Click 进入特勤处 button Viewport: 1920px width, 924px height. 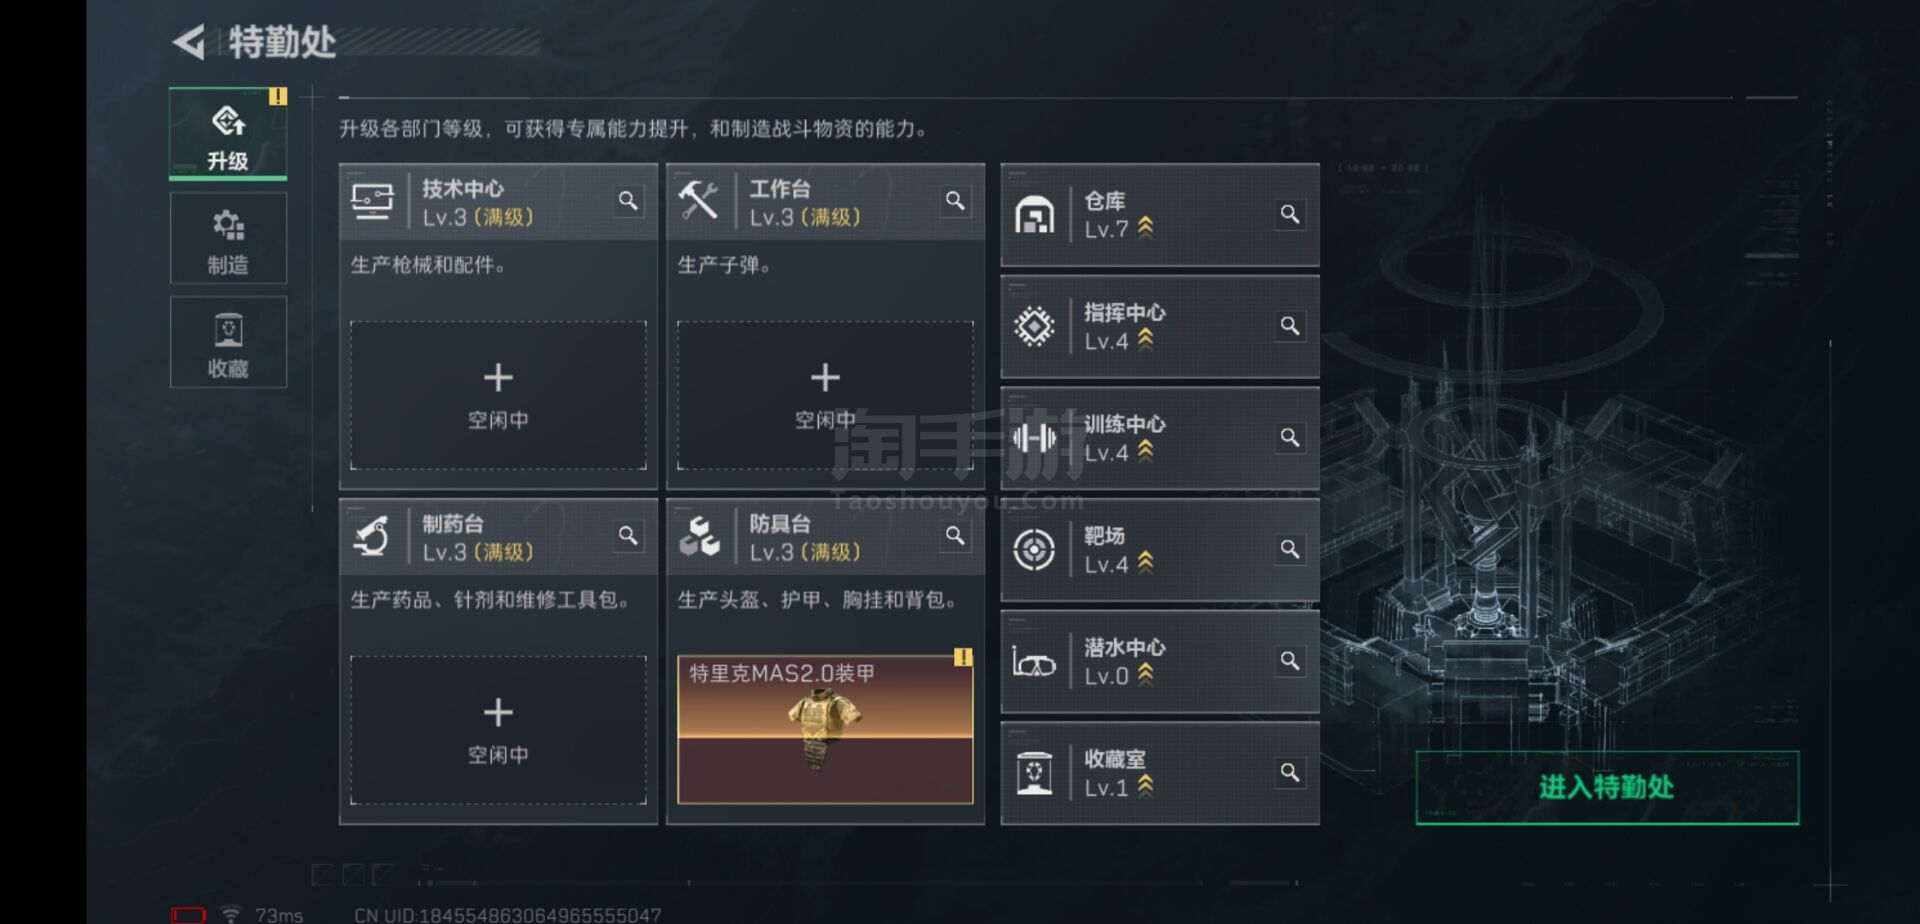1607,788
